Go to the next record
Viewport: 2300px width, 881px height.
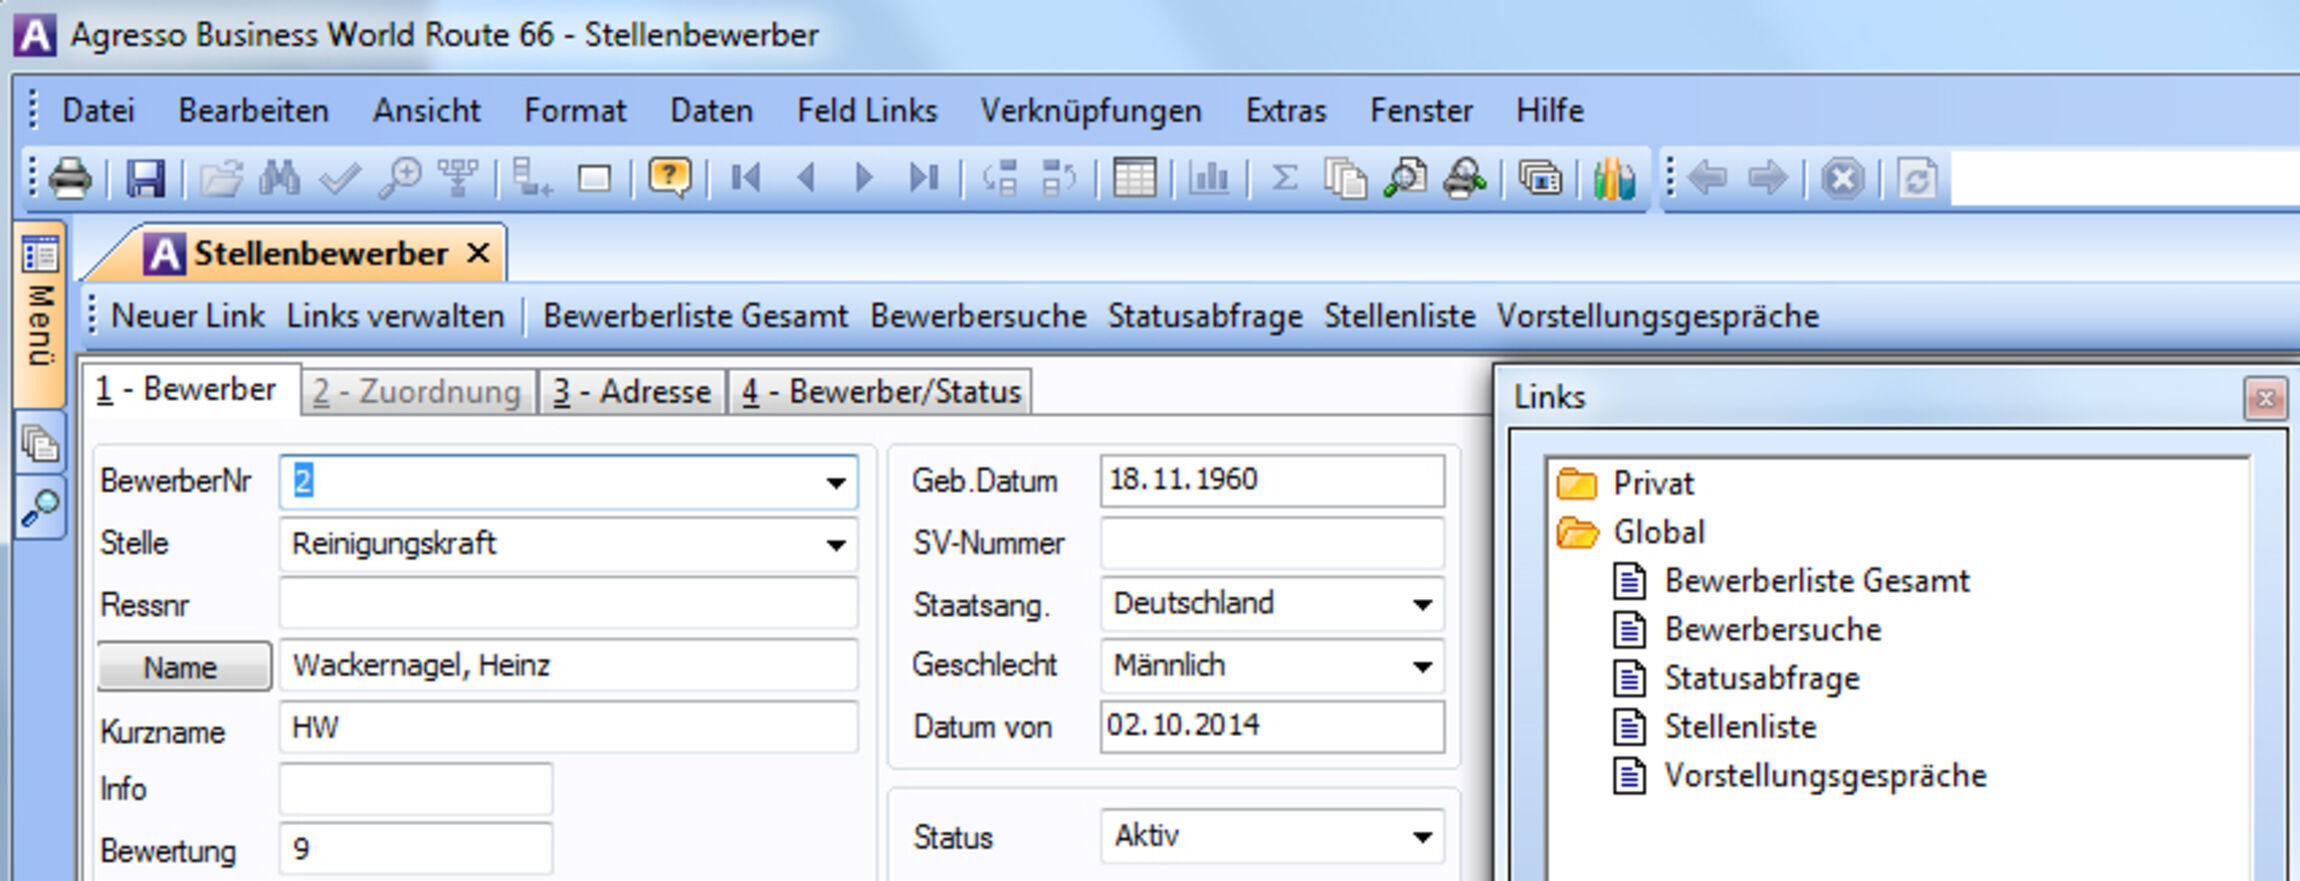(864, 179)
